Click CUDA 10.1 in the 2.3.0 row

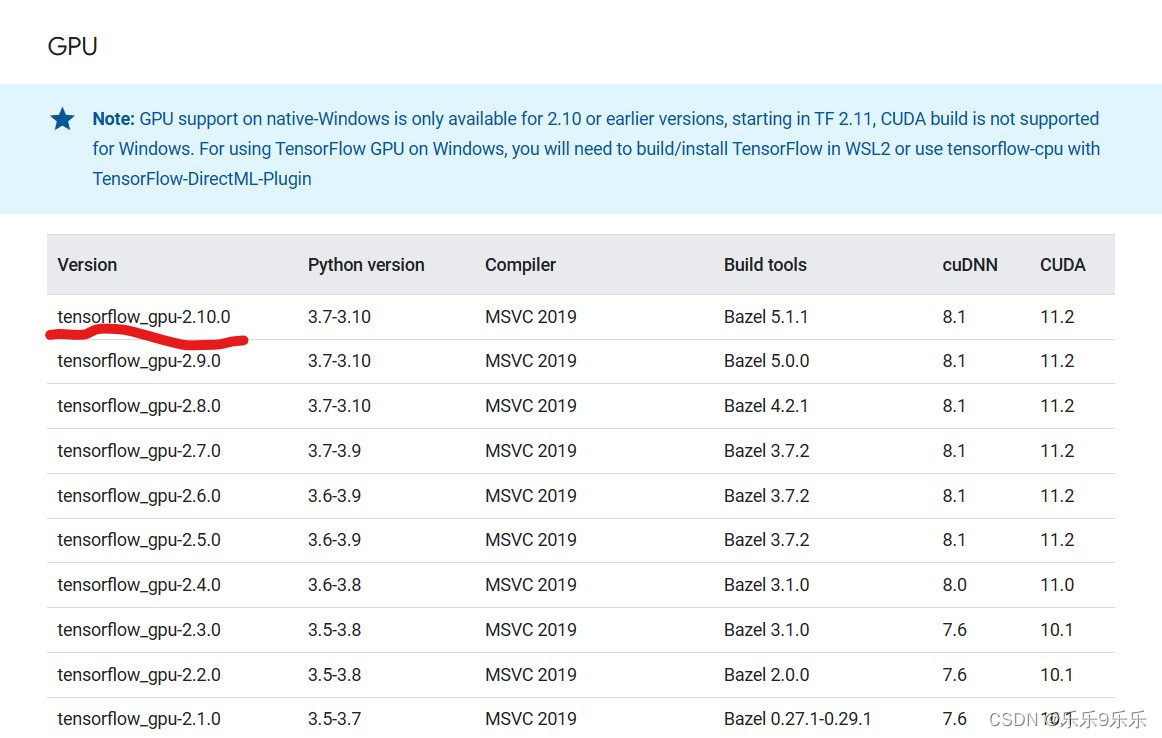(x=1057, y=630)
